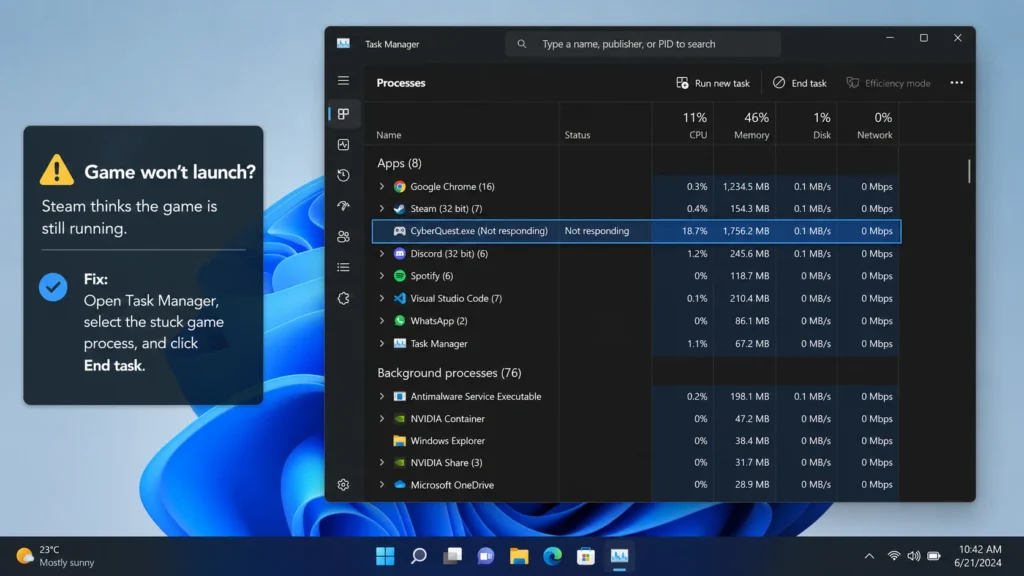Click the 1,756.2 MB memory value
1024x576 pixels.
point(746,231)
